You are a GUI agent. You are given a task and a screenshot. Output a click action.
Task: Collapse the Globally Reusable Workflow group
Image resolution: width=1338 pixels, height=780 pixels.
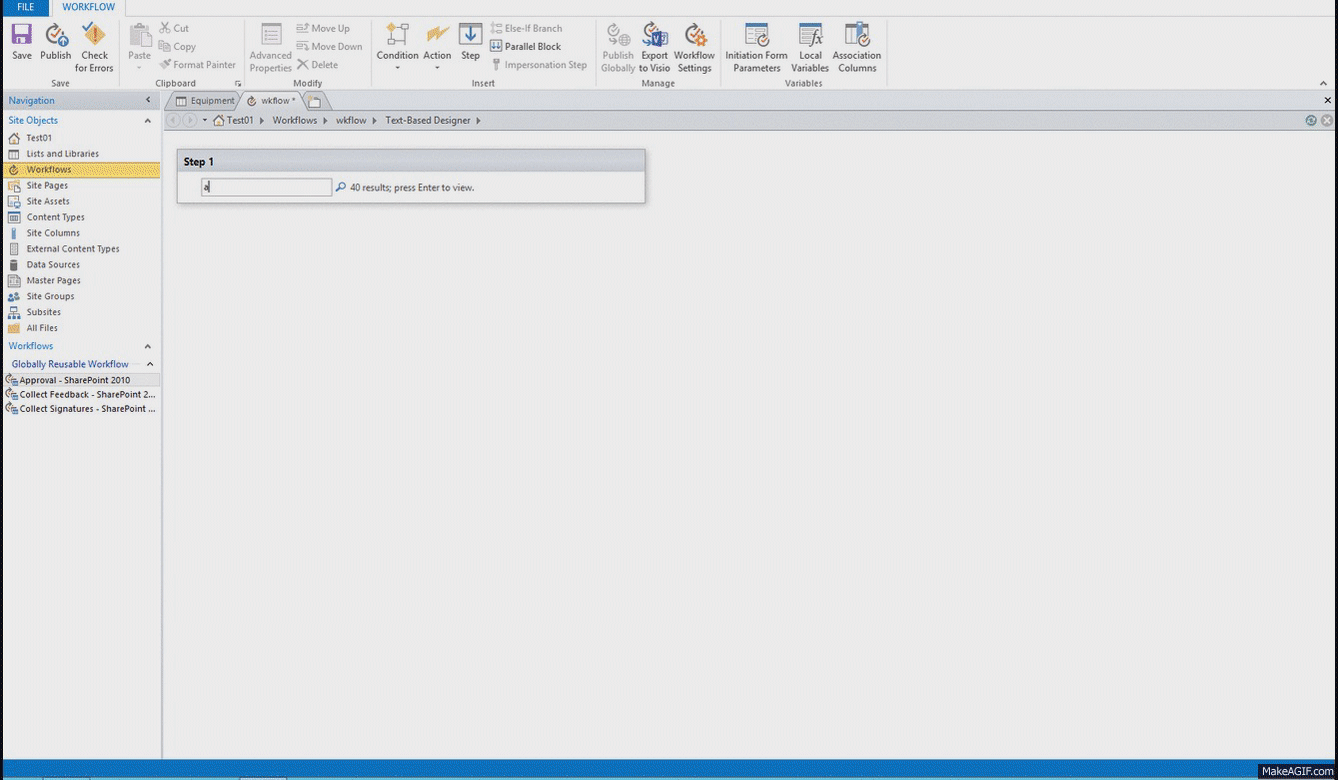tap(150, 365)
